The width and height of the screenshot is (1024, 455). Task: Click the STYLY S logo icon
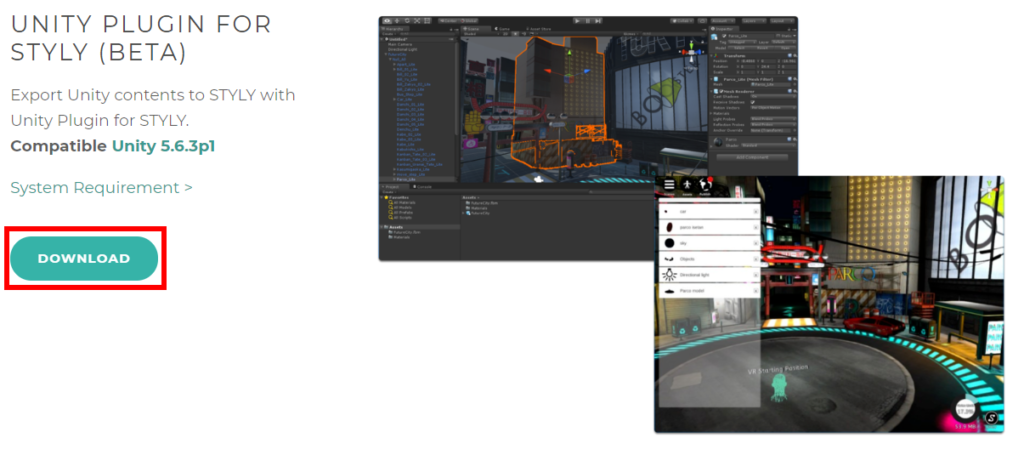coord(992,418)
